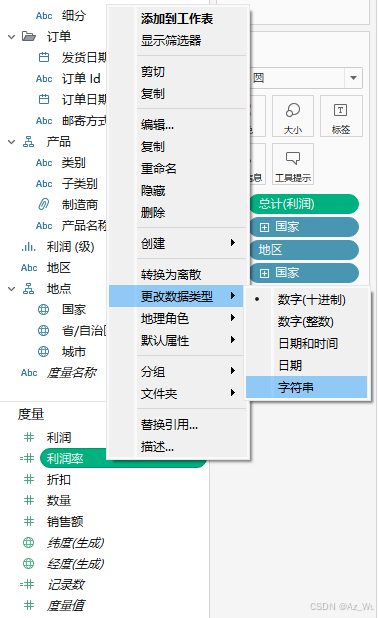Open the 工具提示 tooltip mark card
378x618 pixels.
(x=293, y=164)
